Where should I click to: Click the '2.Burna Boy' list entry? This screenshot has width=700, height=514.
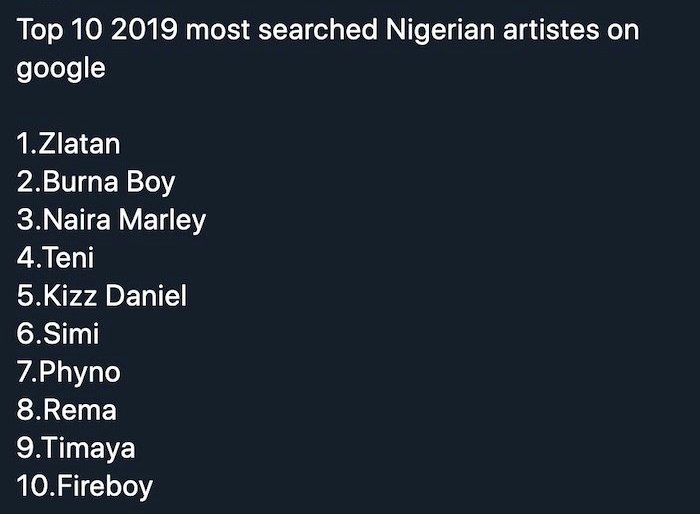(x=96, y=183)
